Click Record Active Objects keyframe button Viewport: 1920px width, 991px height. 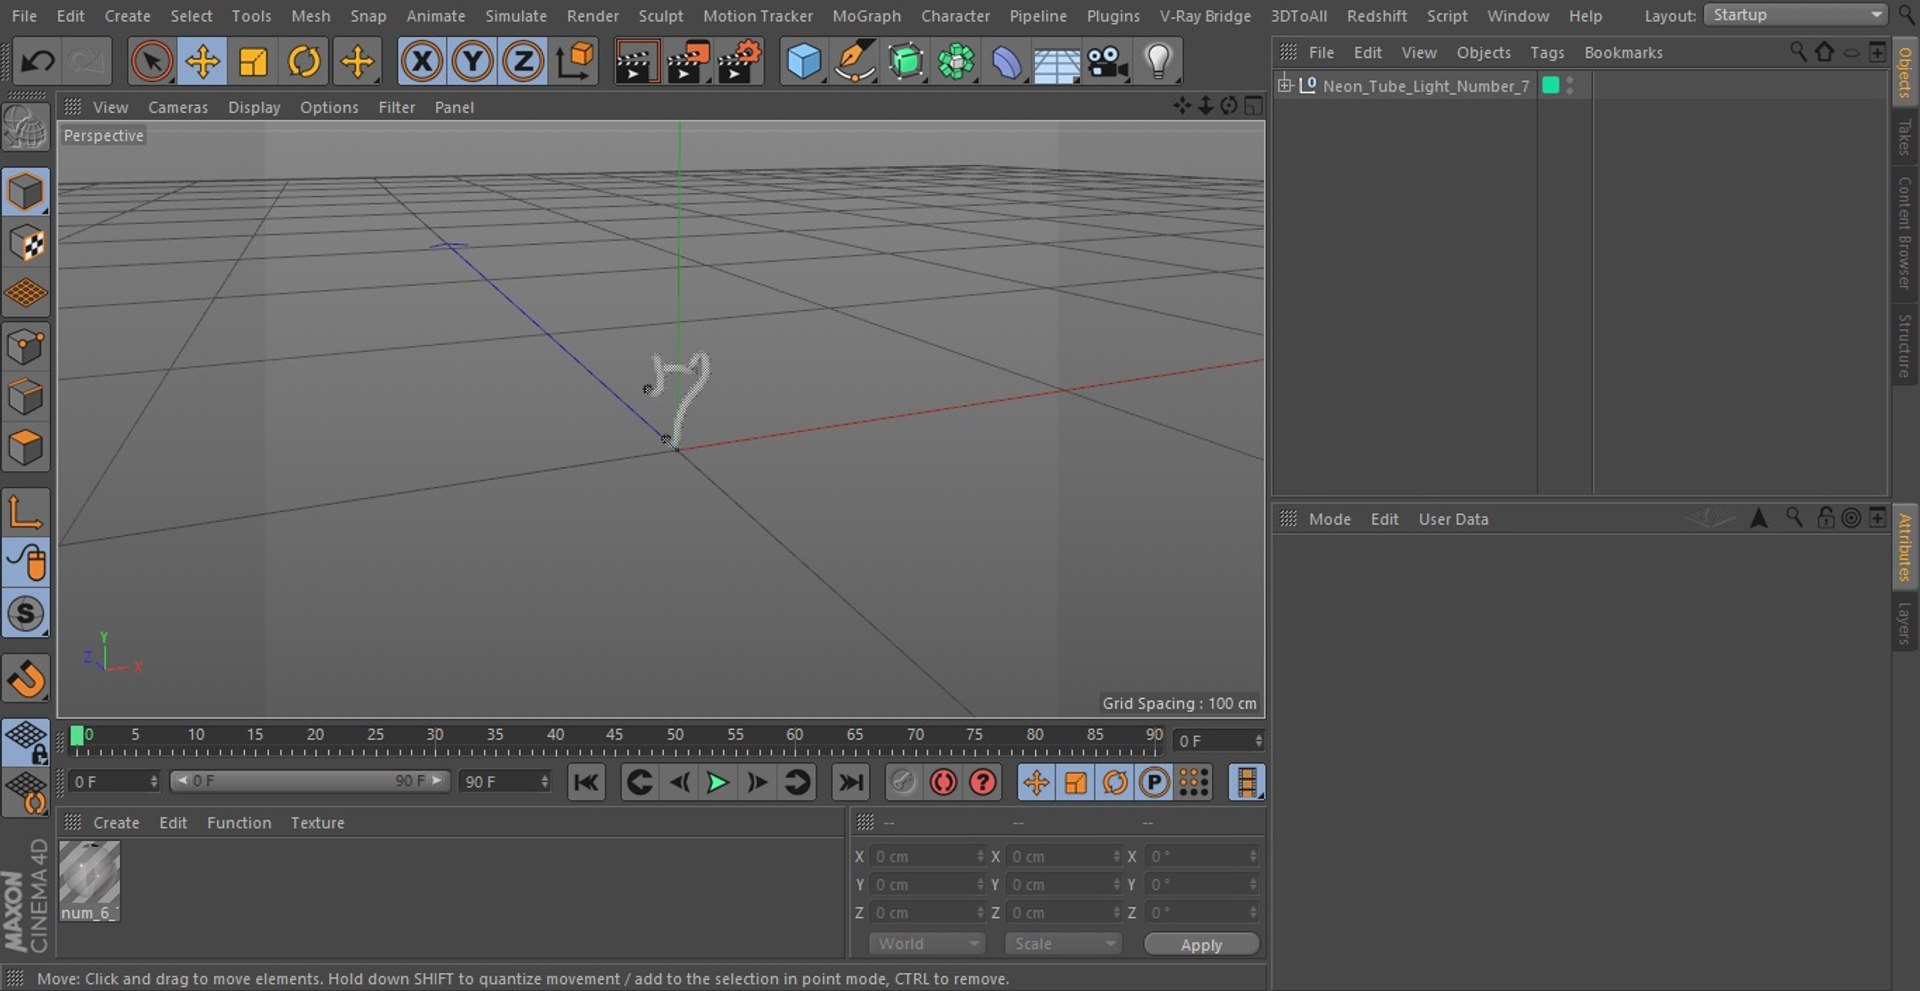(x=903, y=783)
